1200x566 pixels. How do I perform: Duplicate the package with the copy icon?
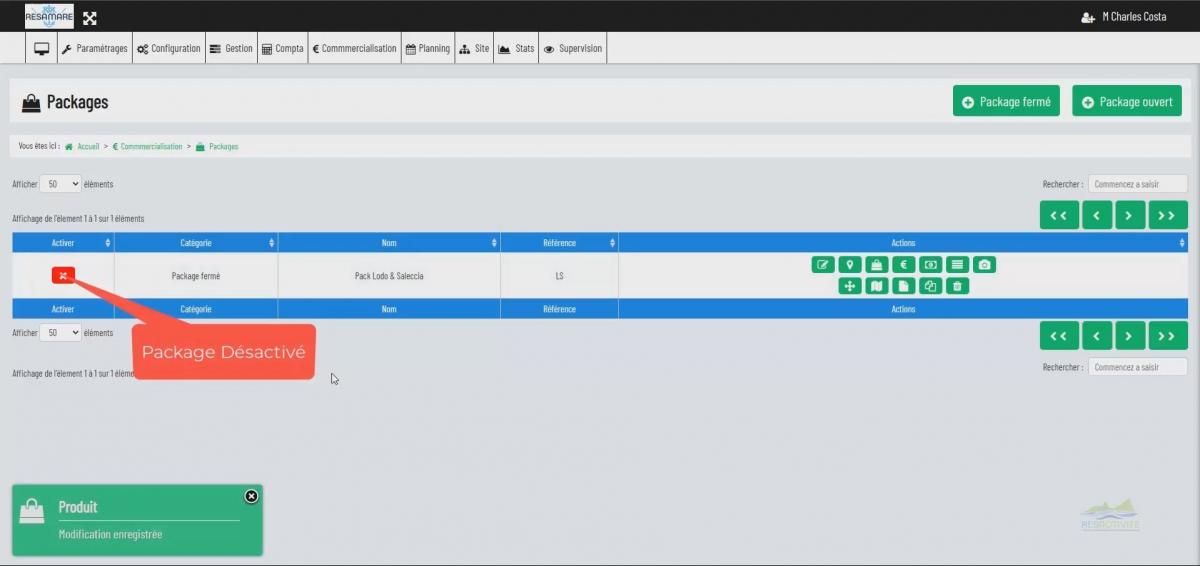[930, 286]
